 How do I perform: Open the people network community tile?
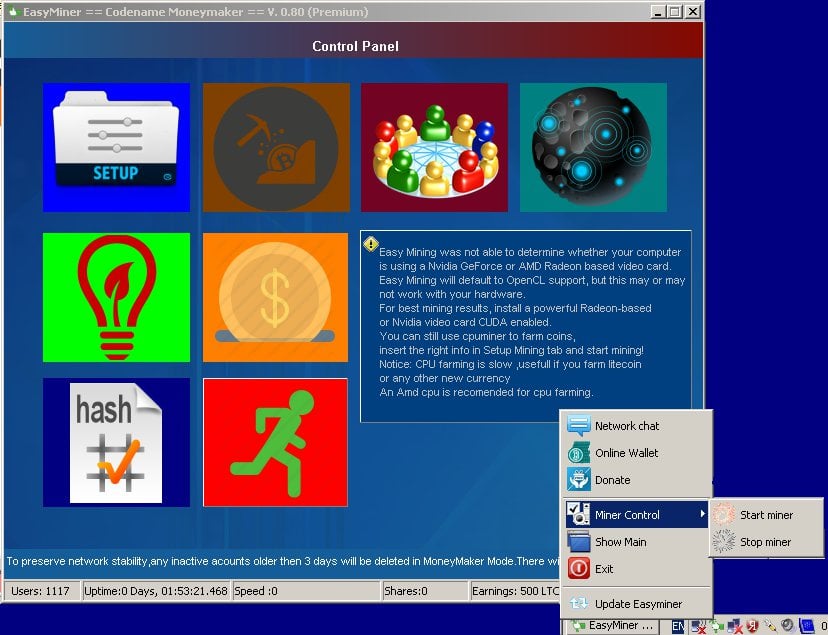coord(435,147)
